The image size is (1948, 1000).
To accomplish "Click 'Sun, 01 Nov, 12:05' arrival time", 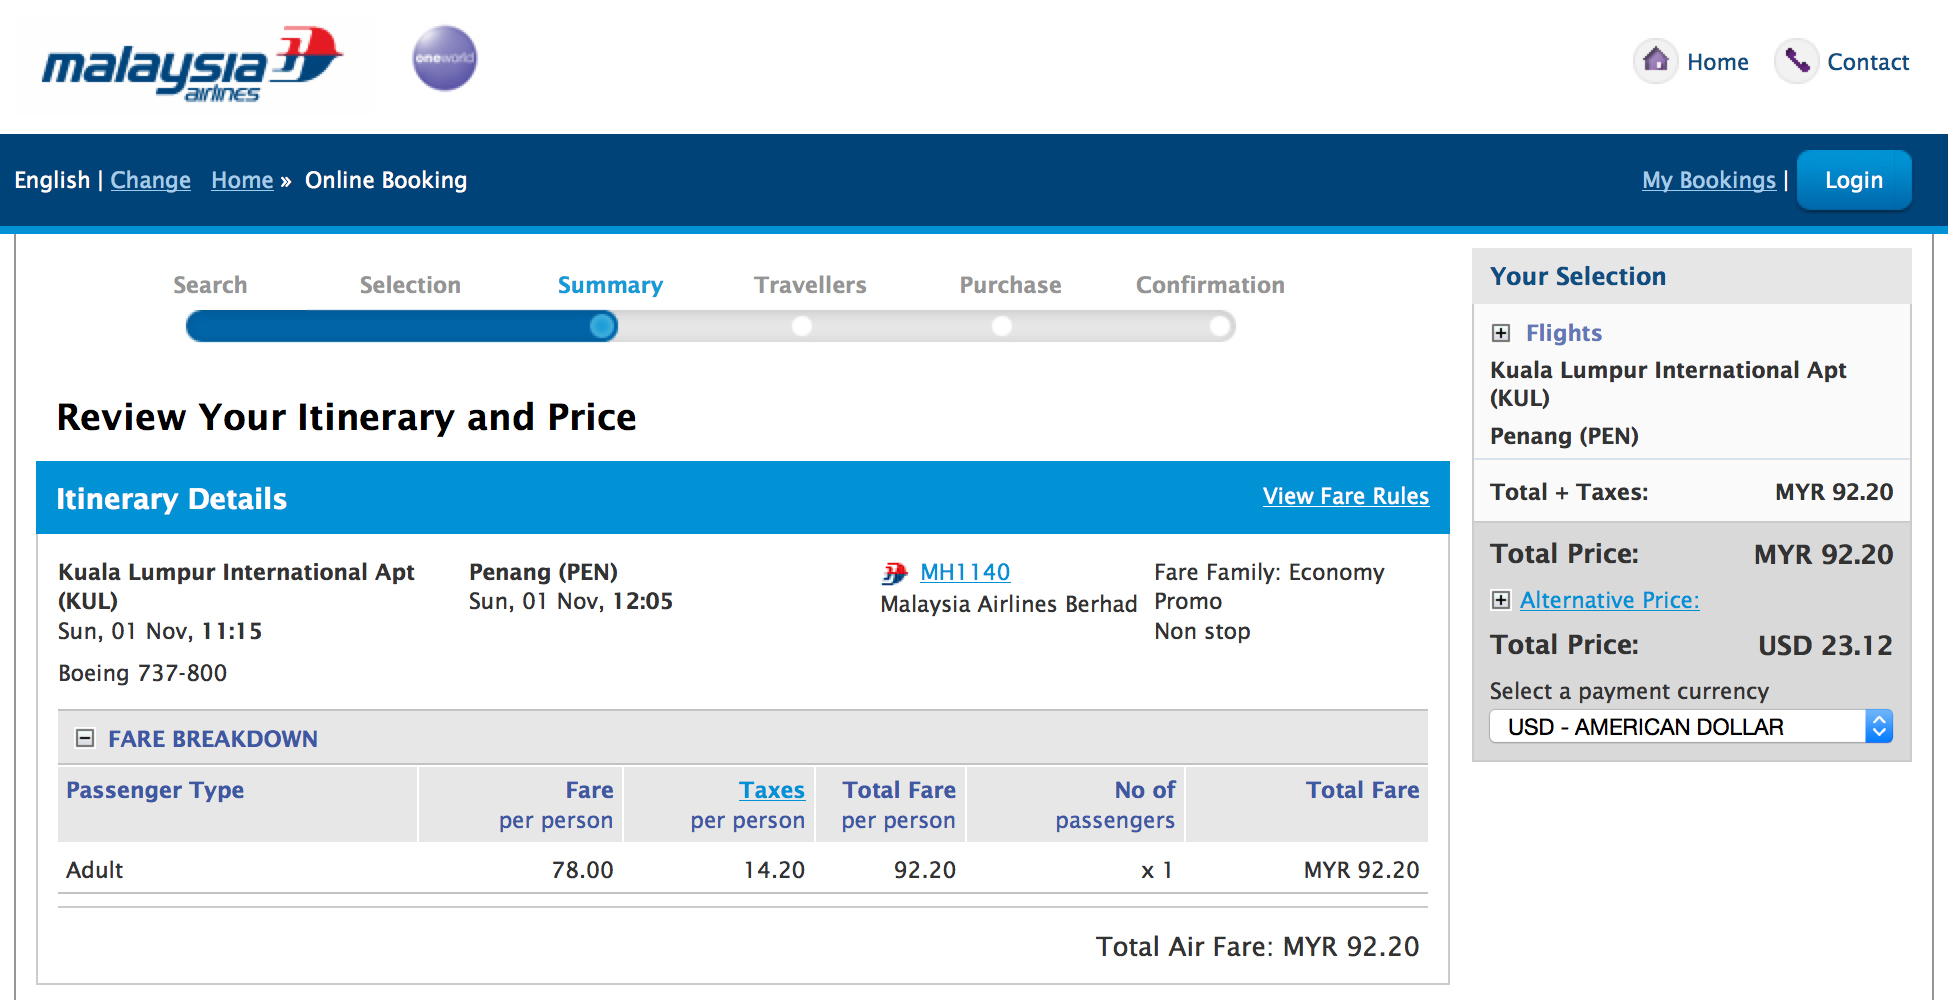I will pyautogui.click(x=571, y=601).
